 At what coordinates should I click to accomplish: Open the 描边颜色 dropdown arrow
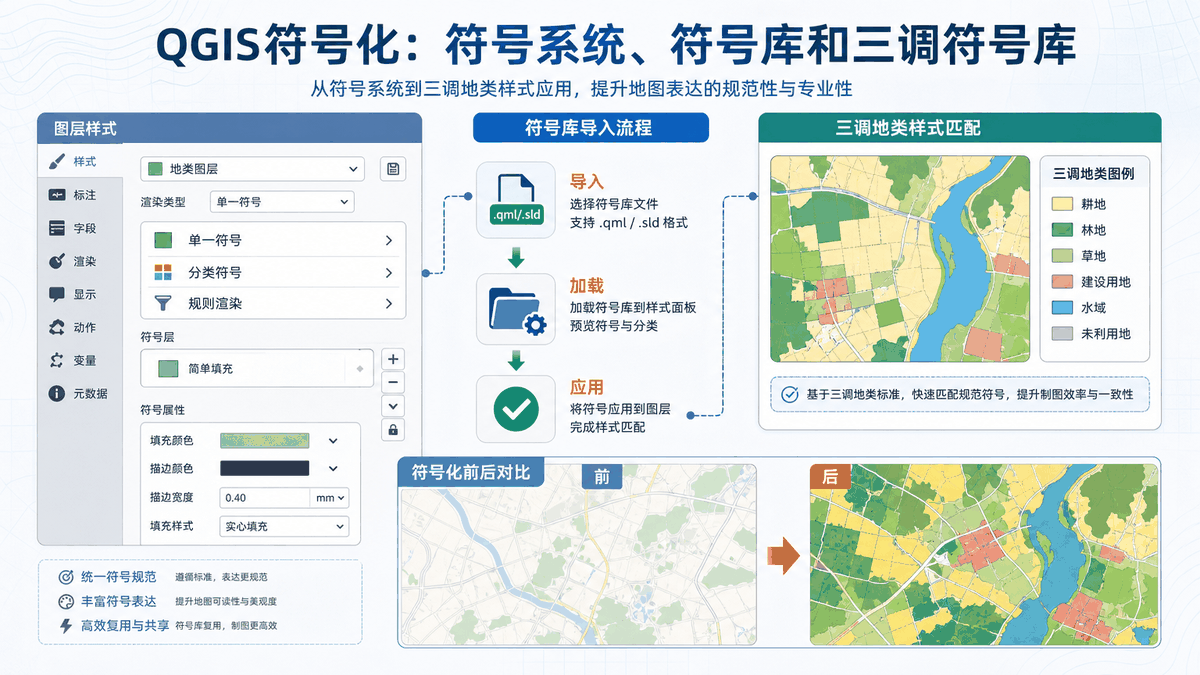point(333,468)
